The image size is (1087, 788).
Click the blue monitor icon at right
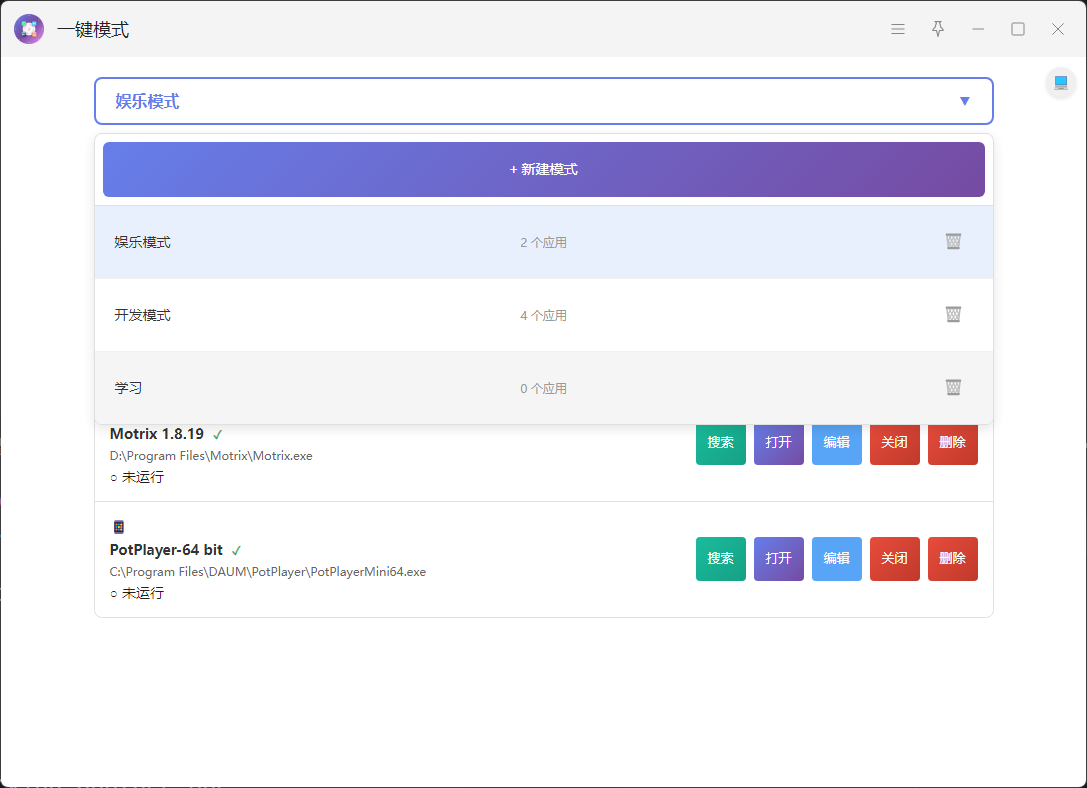click(x=1060, y=83)
